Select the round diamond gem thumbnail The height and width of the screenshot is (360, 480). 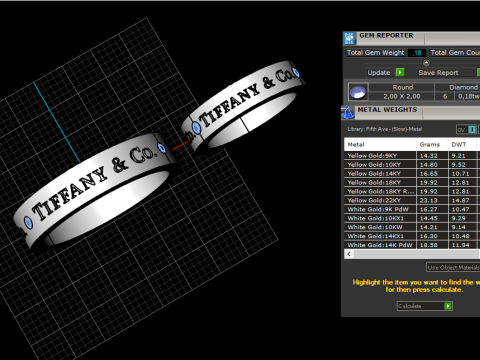coord(358,92)
